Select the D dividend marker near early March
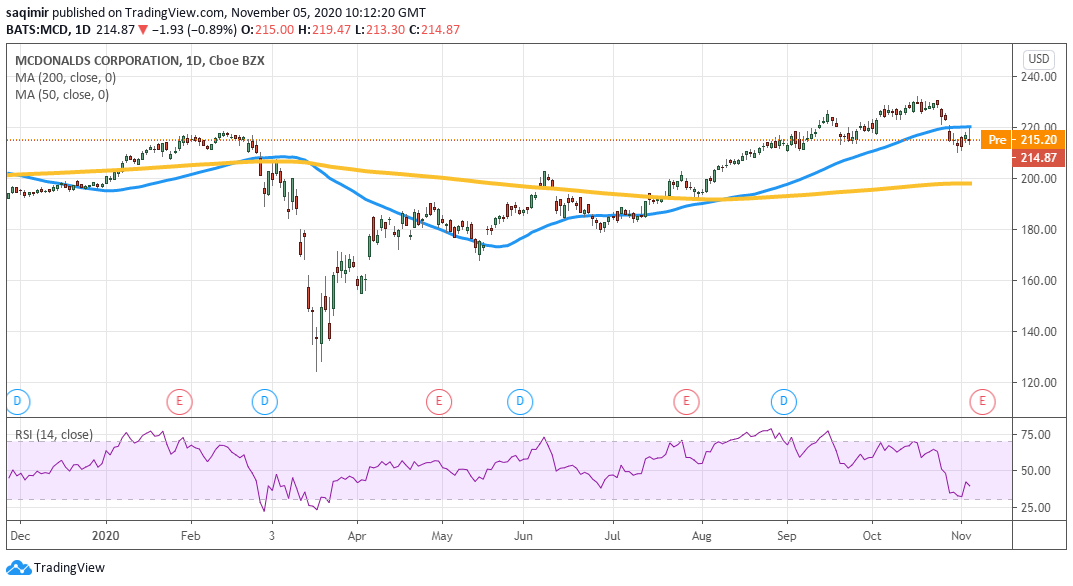Viewport: 1073px width, 586px height. point(264,401)
